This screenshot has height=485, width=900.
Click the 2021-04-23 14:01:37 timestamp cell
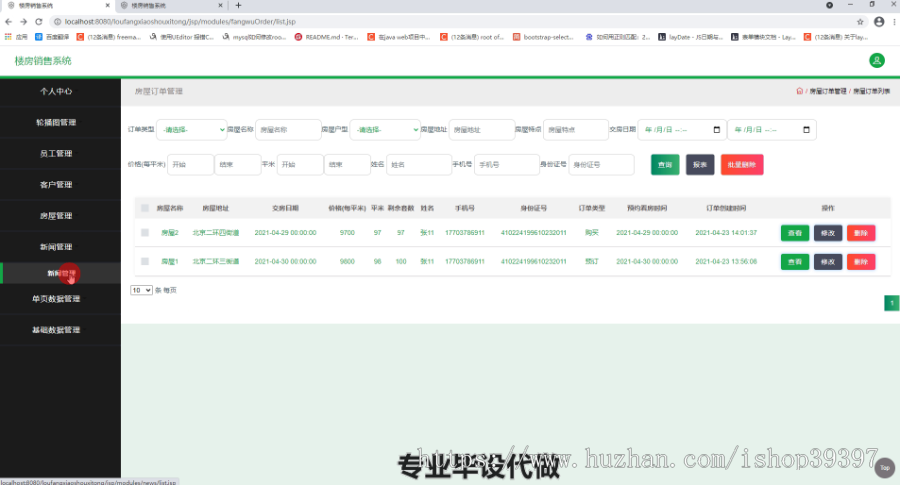click(726, 232)
